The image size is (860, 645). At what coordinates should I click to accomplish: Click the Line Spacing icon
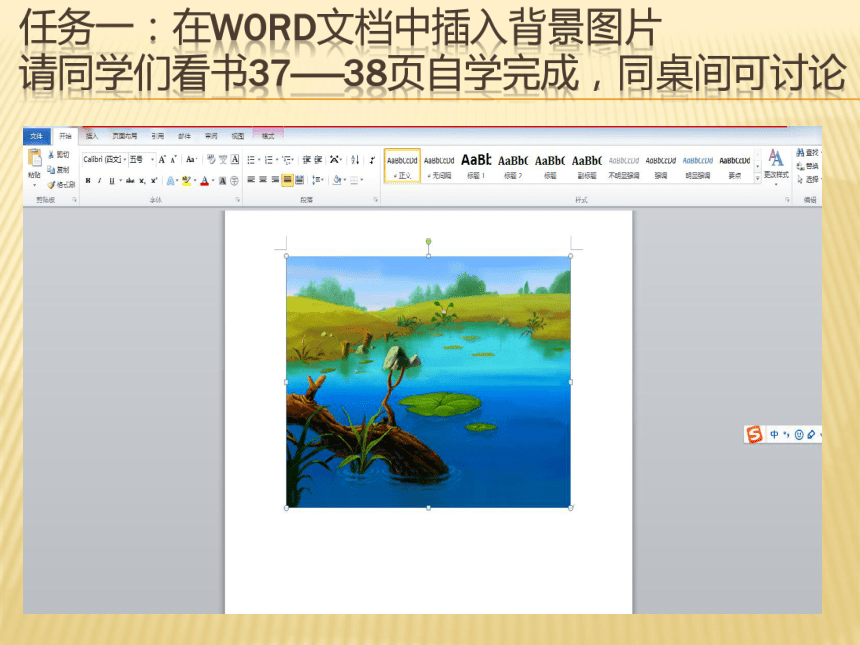316,179
